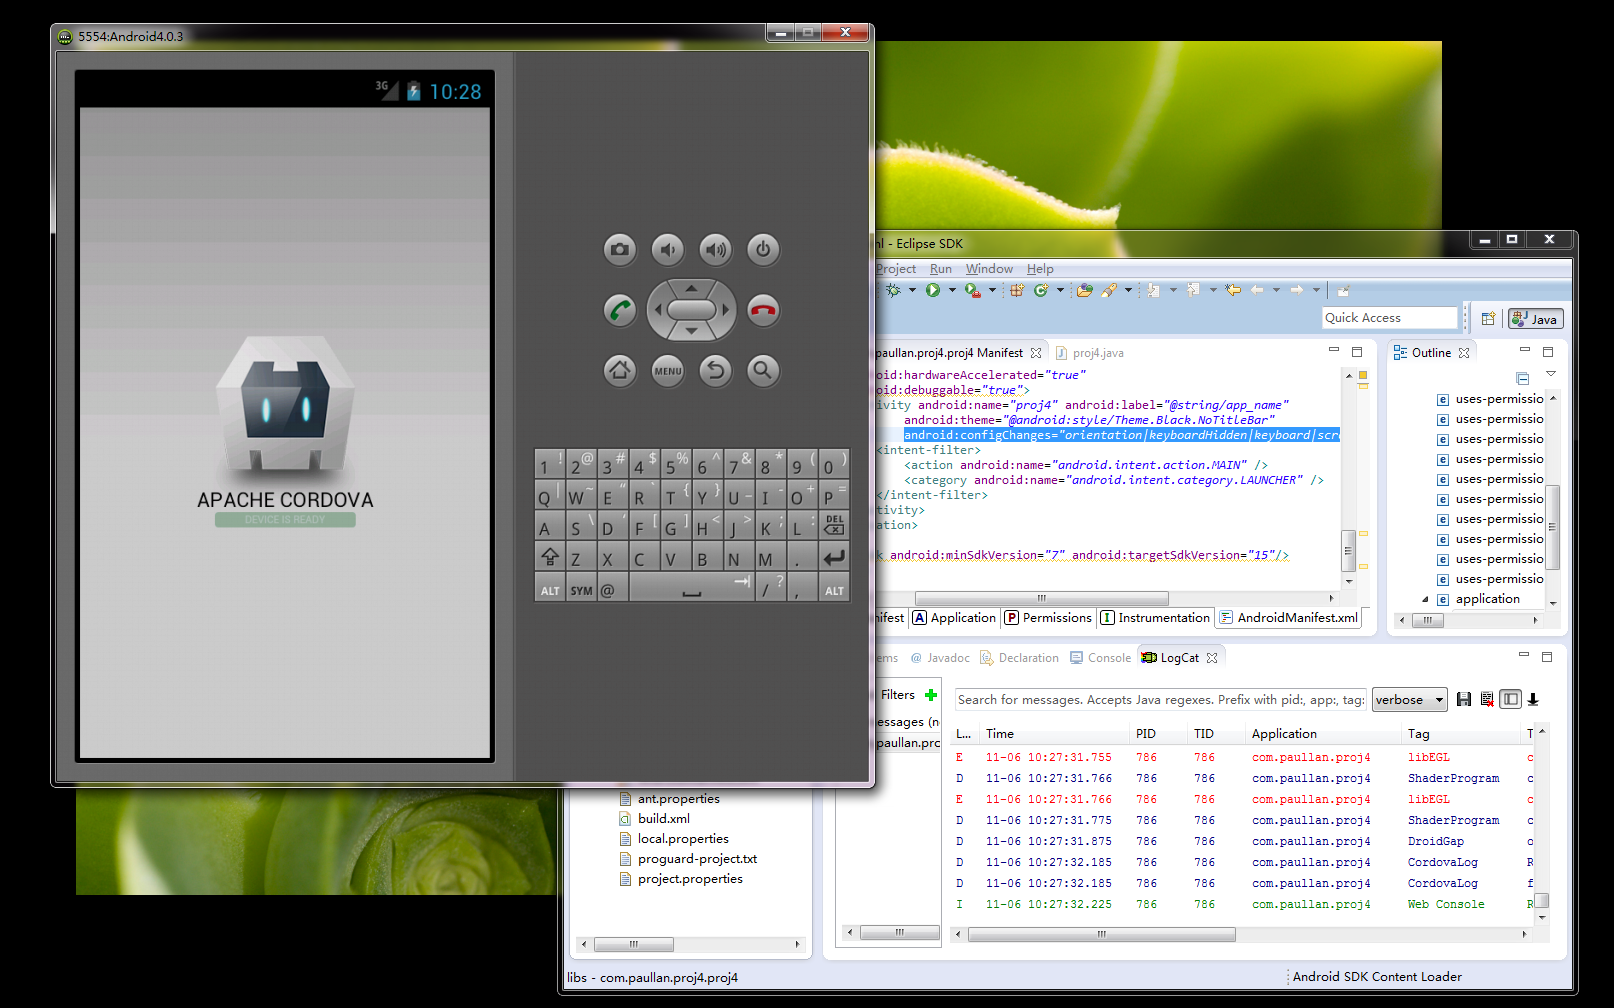Image resolution: width=1614 pixels, height=1008 pixels.
Task: Click the LogCat clear log icon
Action: 1487,699
